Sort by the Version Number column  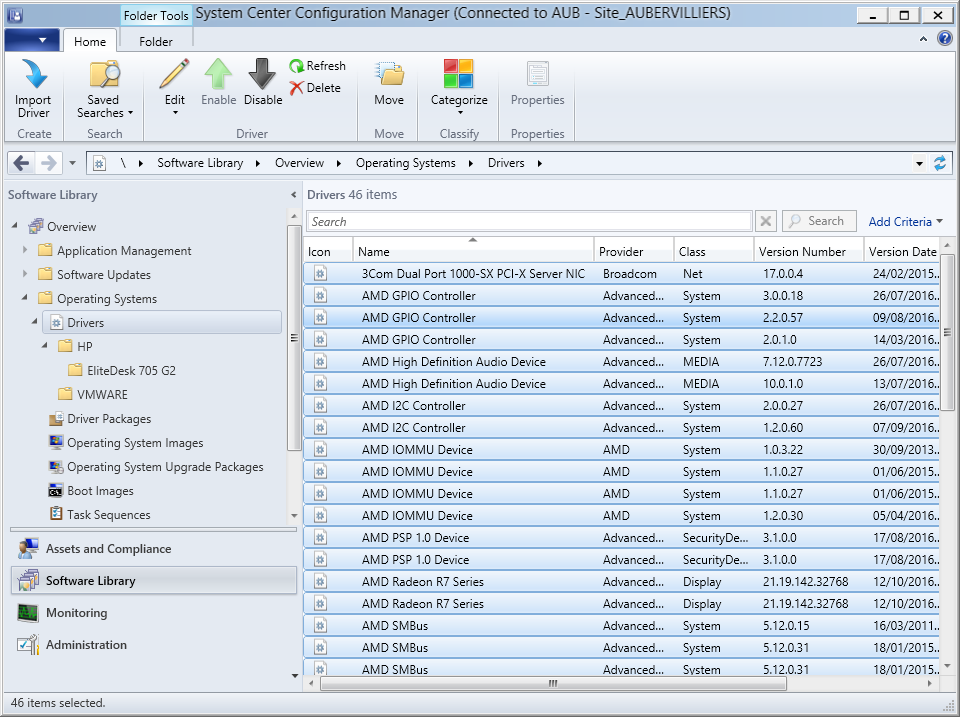coord(809,251)
